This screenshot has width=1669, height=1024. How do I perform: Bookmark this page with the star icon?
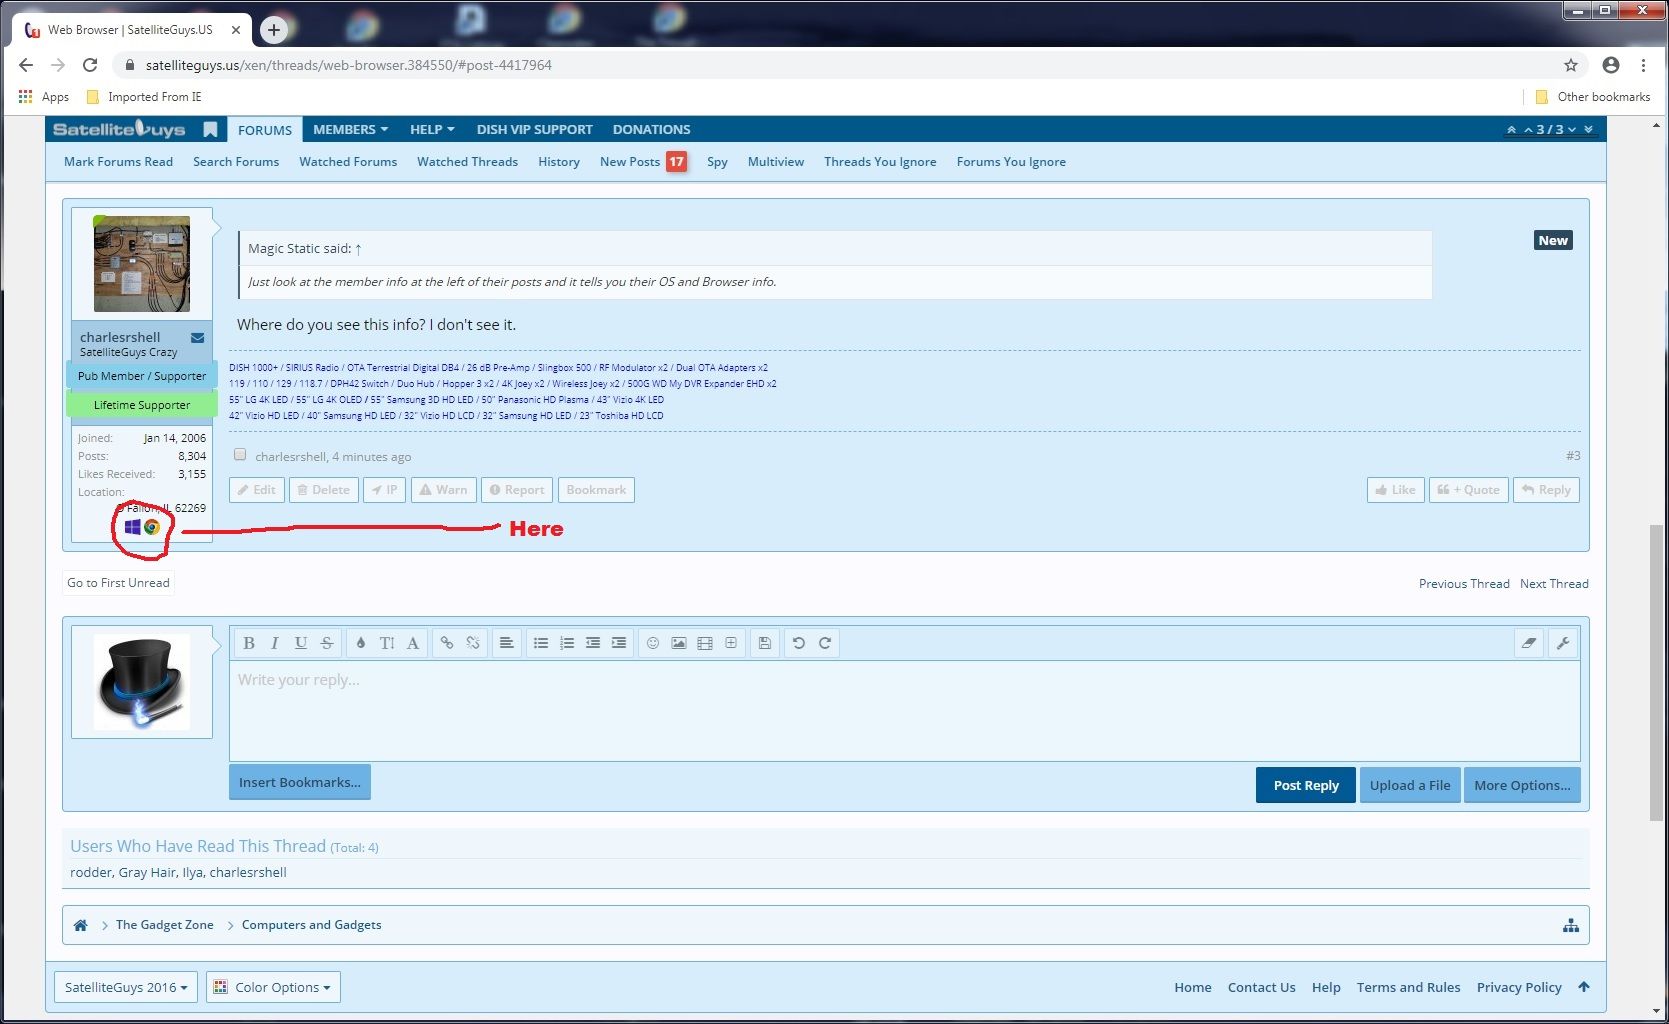click(x=1571, y=65)
